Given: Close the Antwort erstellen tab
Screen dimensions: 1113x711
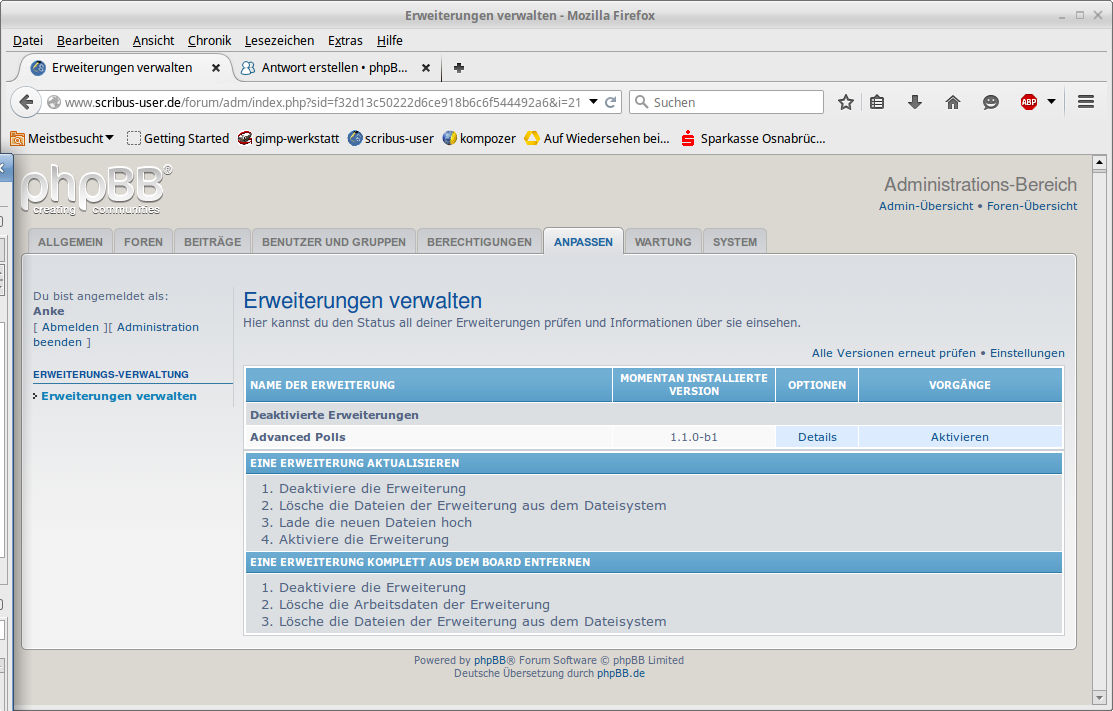Looking at the screenshot, I should [x=426, y=68].
